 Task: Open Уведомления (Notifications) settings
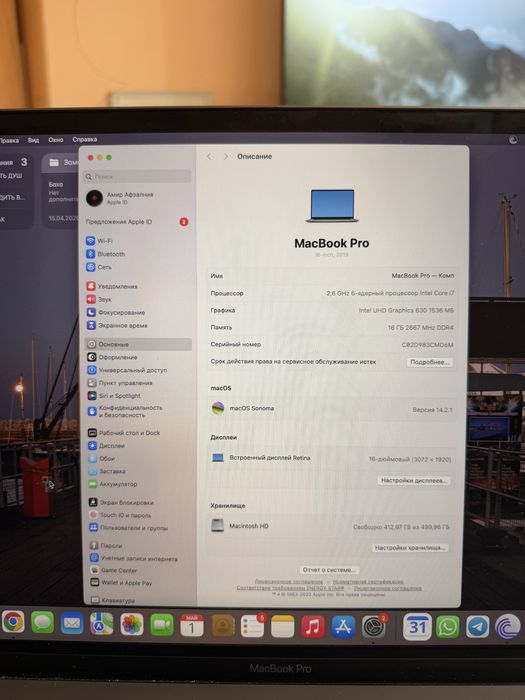(112, 286)
